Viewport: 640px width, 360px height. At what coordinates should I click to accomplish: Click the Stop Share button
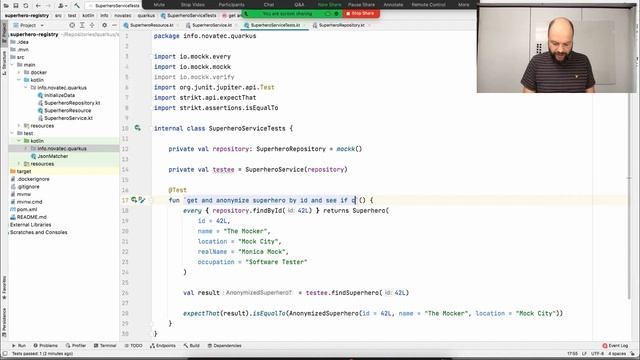[x=361, y=13]
